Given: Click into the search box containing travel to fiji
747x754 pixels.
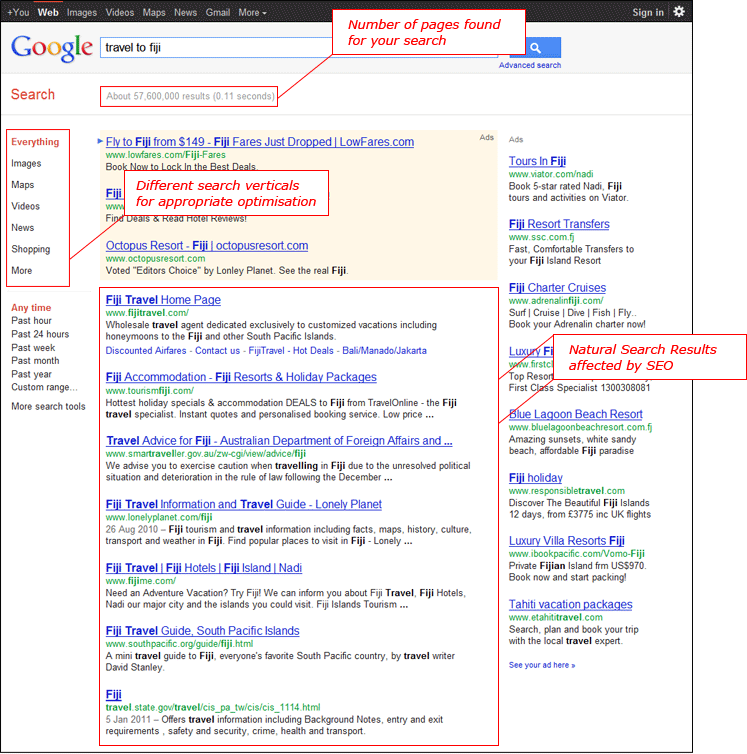Looking at the screenshot, I should (x=215, y=48).
